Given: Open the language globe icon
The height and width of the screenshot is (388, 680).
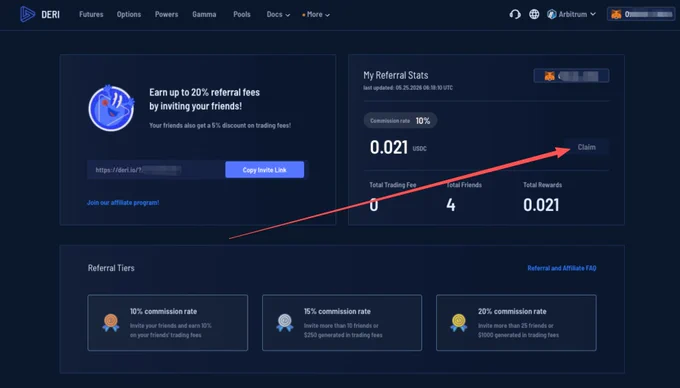Looking at the screenshot, I should (x=534, y=14).
